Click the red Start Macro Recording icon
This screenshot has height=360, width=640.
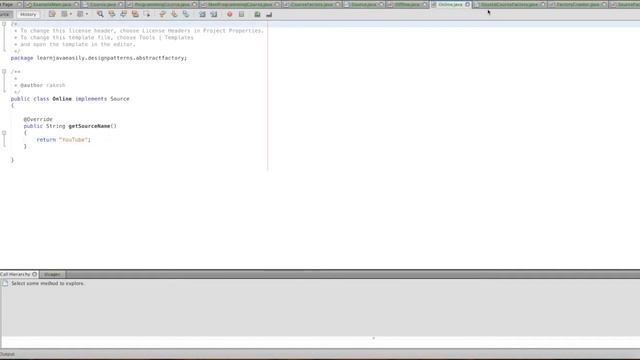(230, 14)
